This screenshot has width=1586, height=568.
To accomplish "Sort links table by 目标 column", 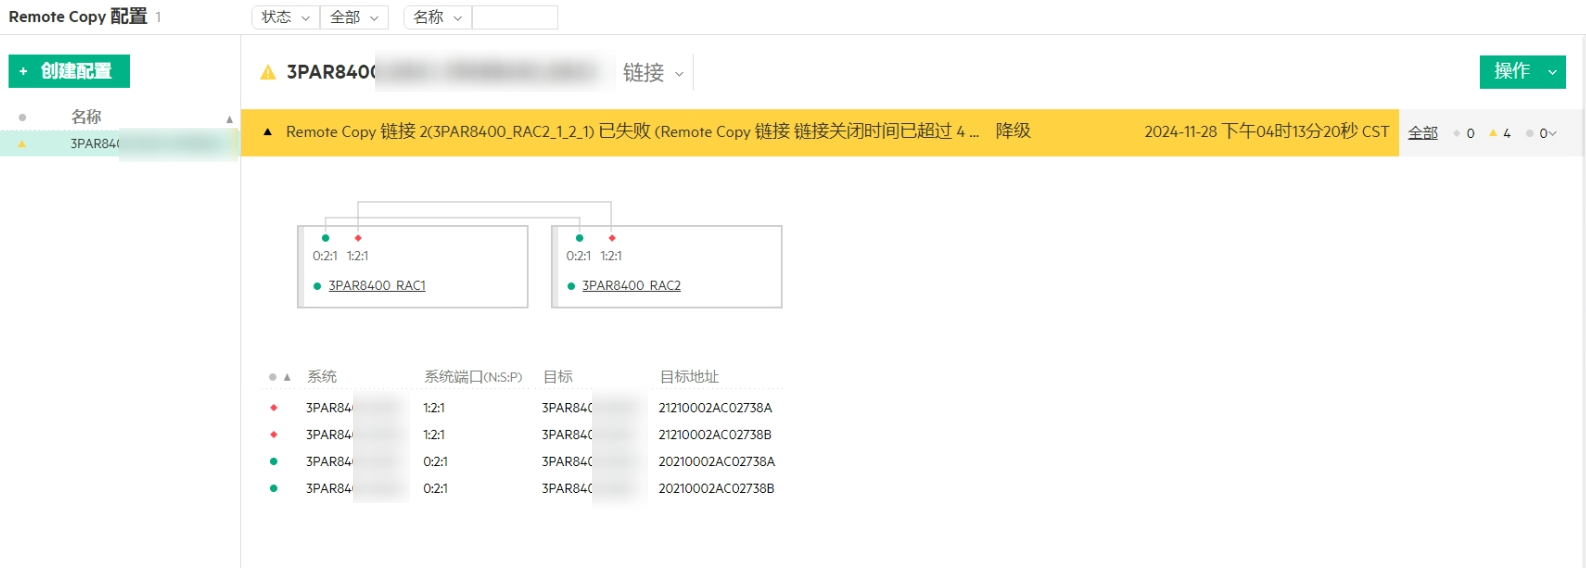I will point(558,377).
